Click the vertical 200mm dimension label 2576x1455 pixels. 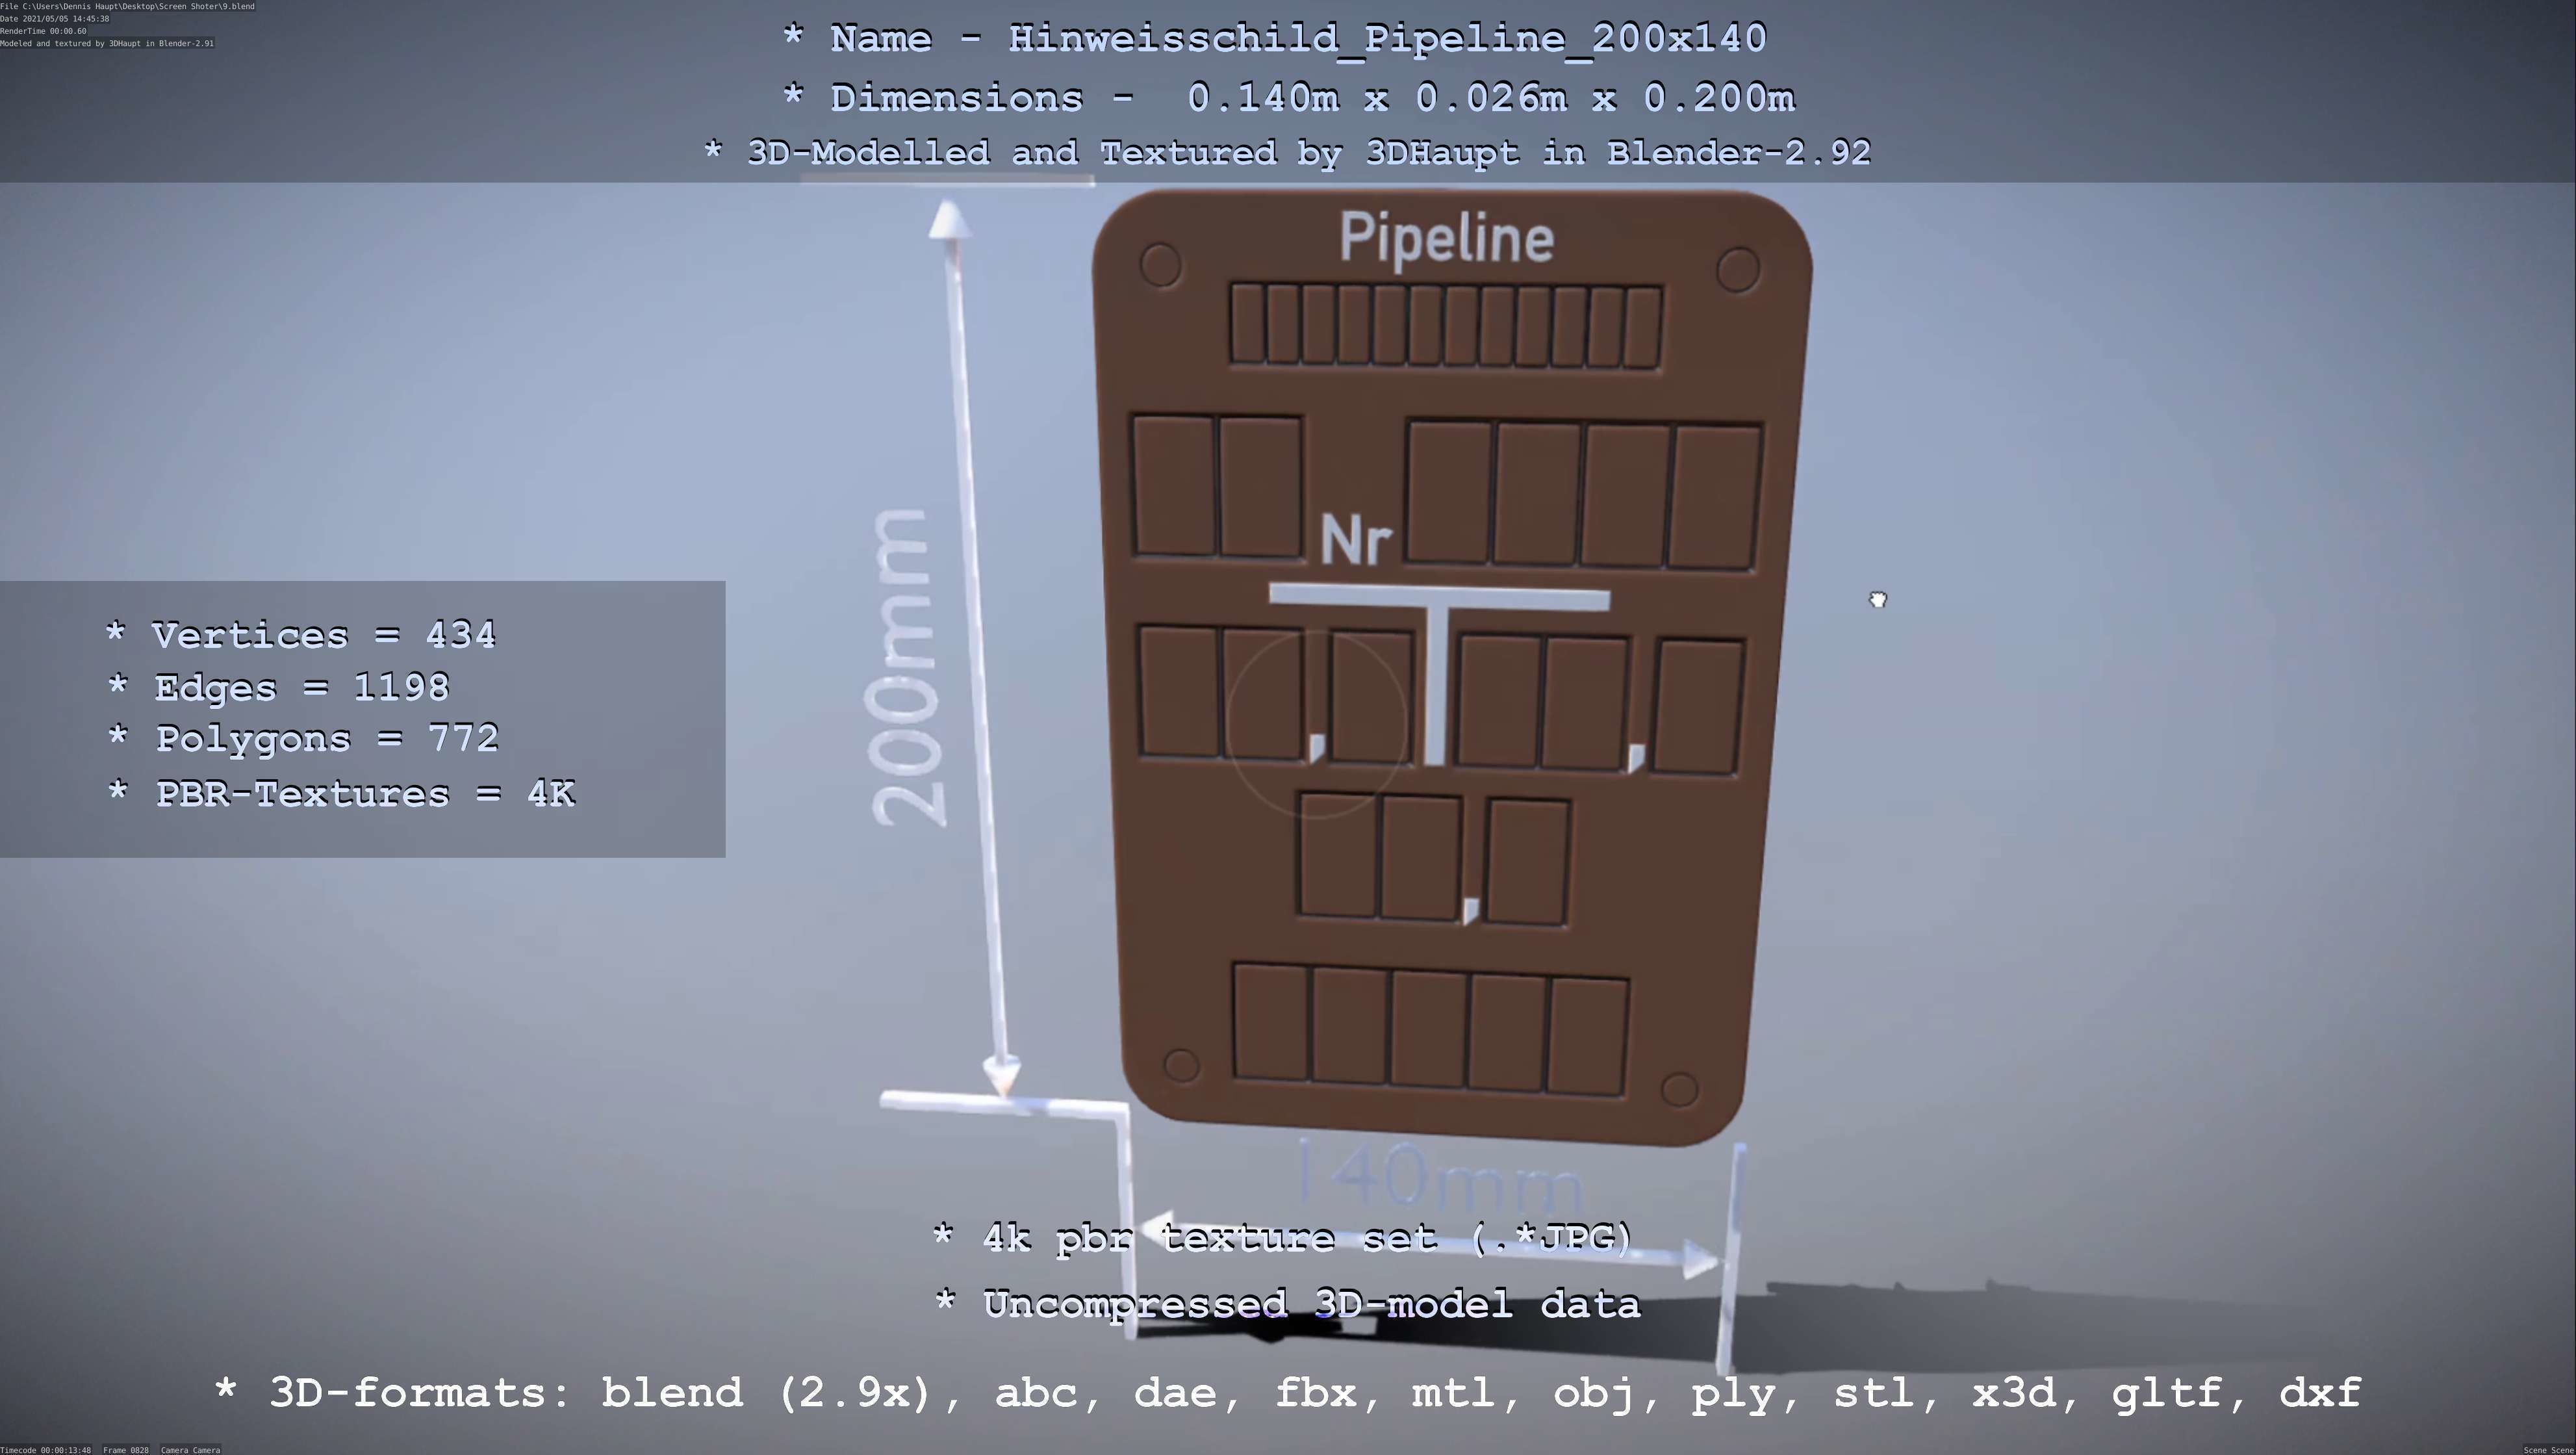pos(906,668)
